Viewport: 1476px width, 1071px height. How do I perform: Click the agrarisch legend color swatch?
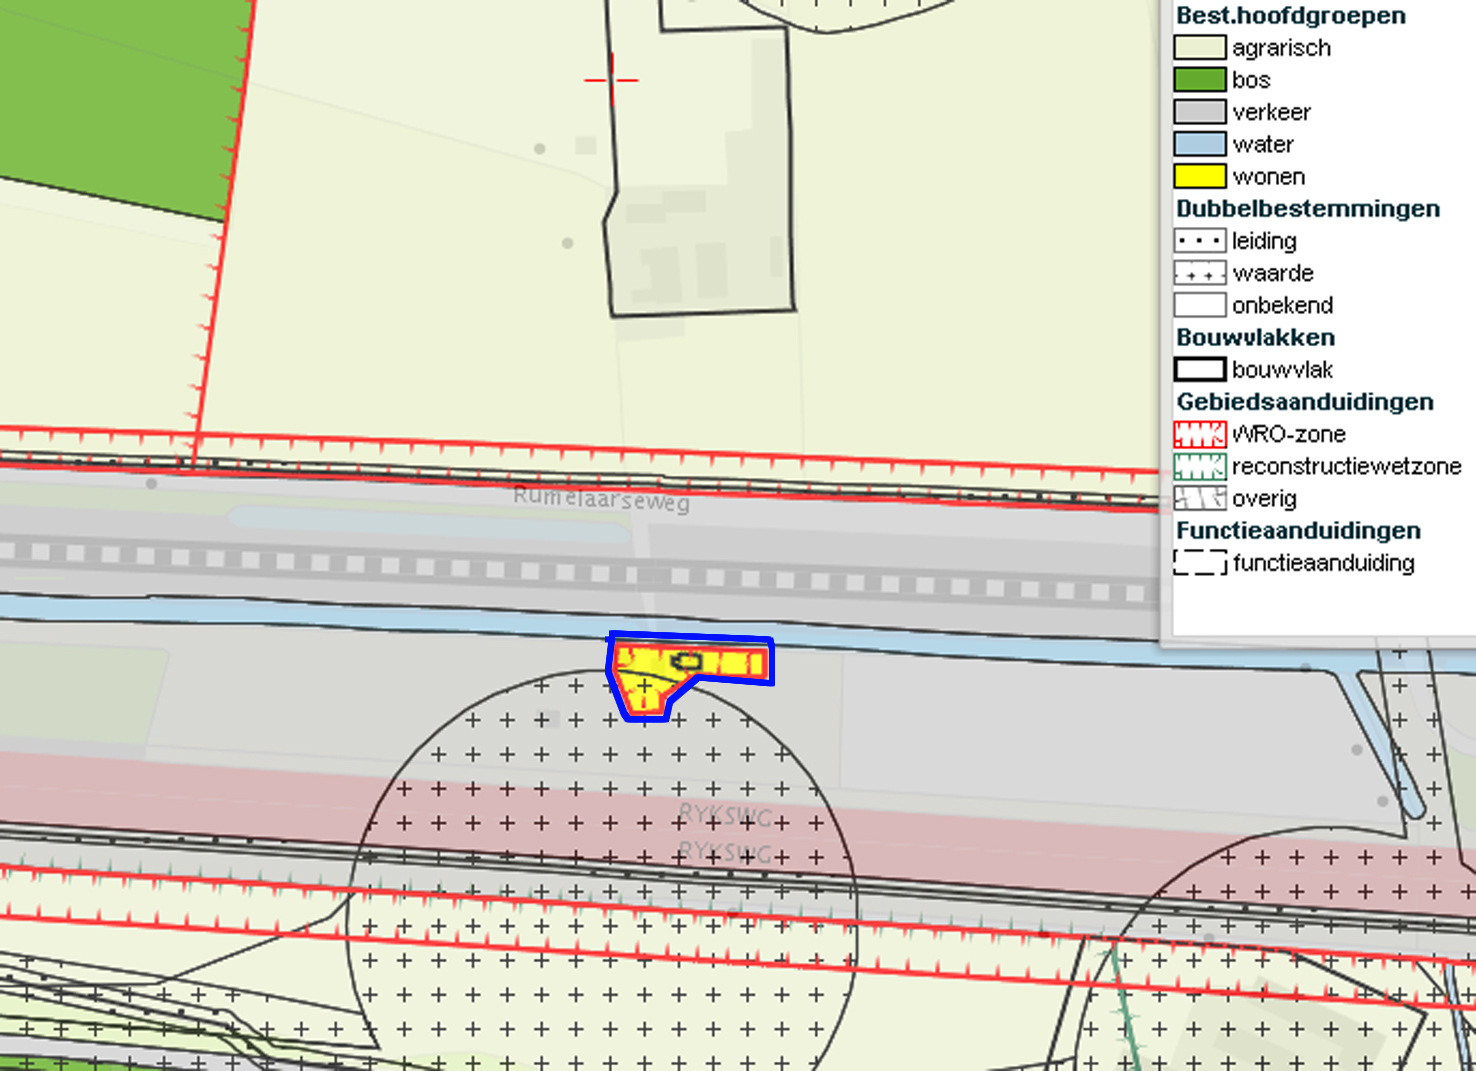pyautogui.click(x=1199, y=47)
